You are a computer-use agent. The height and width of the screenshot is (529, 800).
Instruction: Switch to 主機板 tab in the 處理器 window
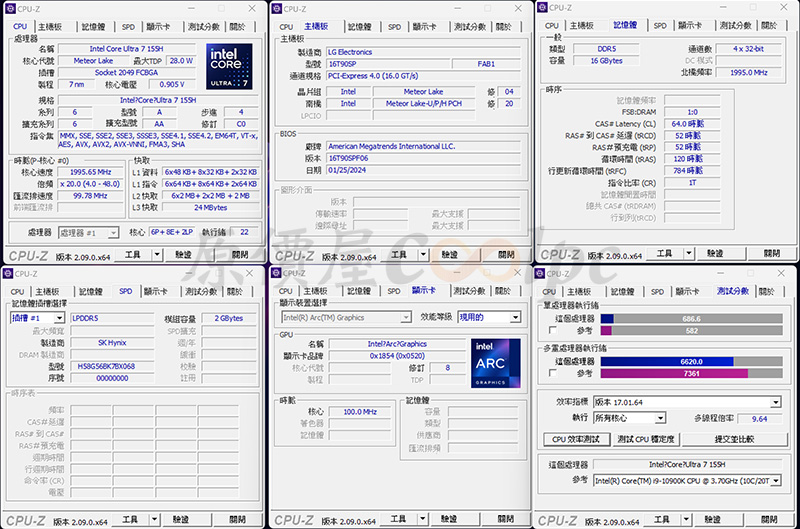[x=50, y=27]
